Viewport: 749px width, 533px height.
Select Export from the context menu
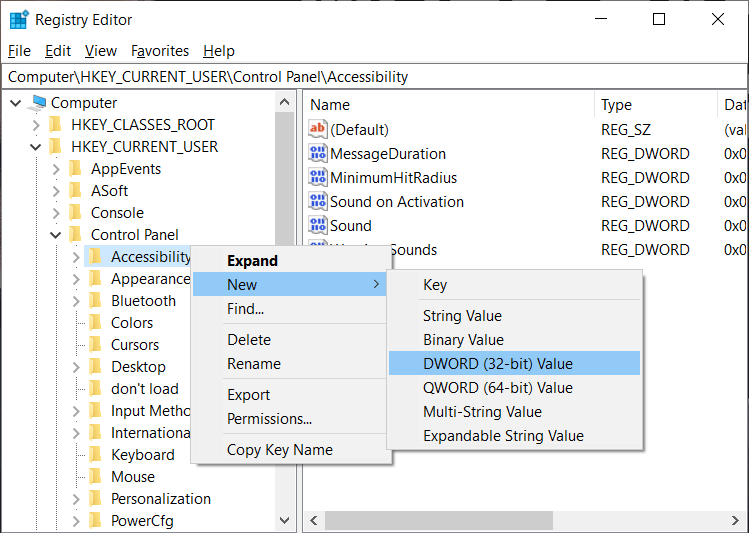point(290,394)
